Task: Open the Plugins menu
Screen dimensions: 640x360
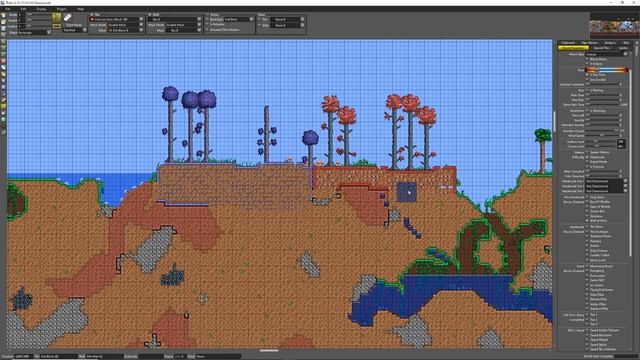Action: [62, 9]
